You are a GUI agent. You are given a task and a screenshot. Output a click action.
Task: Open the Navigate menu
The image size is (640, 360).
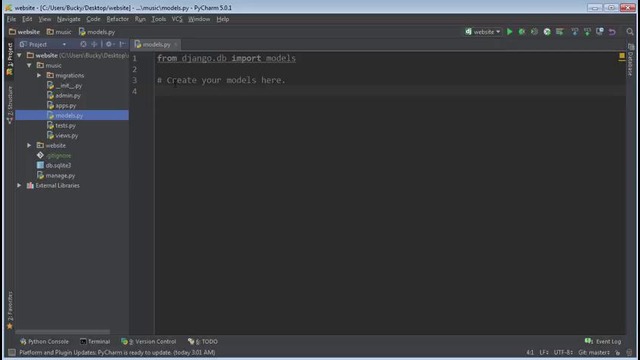[x=69, y=19]
